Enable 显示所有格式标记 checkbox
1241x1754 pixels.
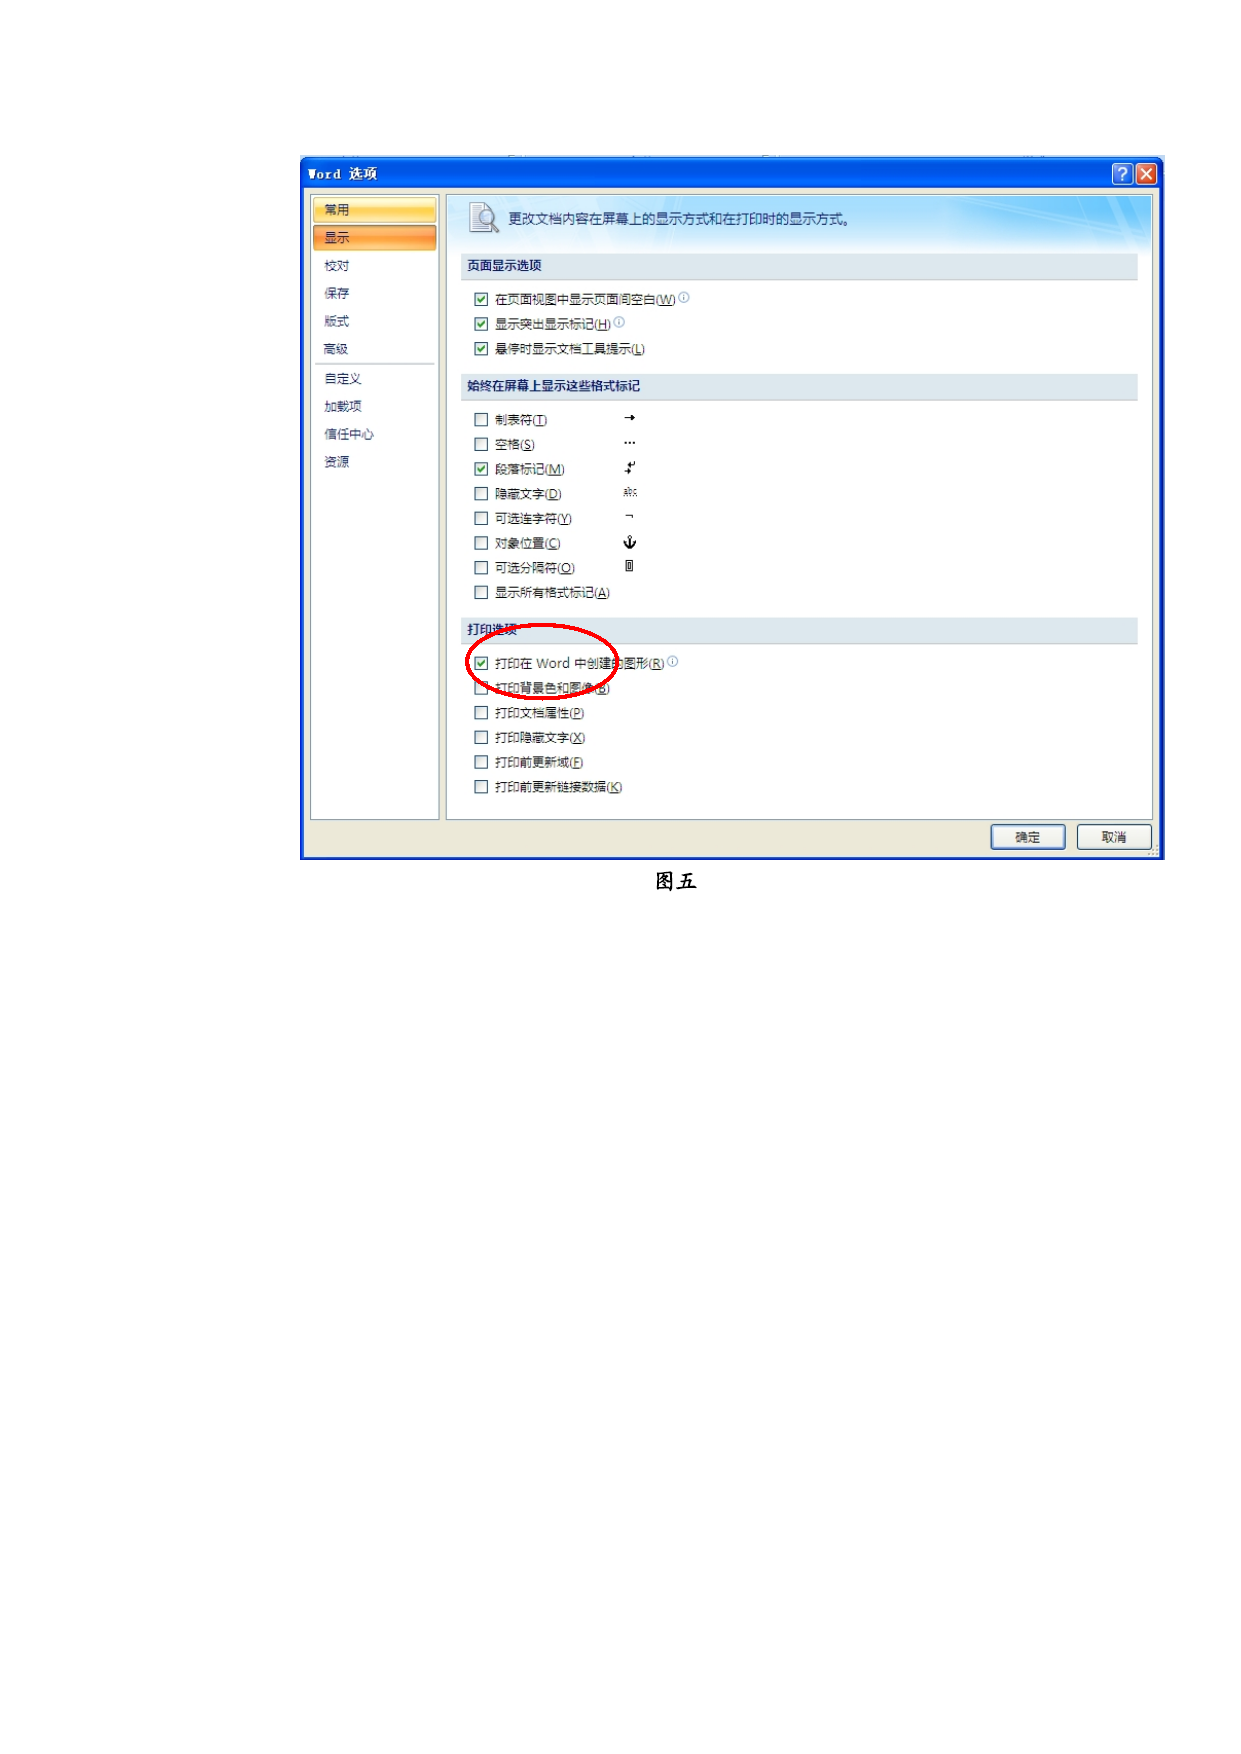pyautogui.click(x=481, y=593)
